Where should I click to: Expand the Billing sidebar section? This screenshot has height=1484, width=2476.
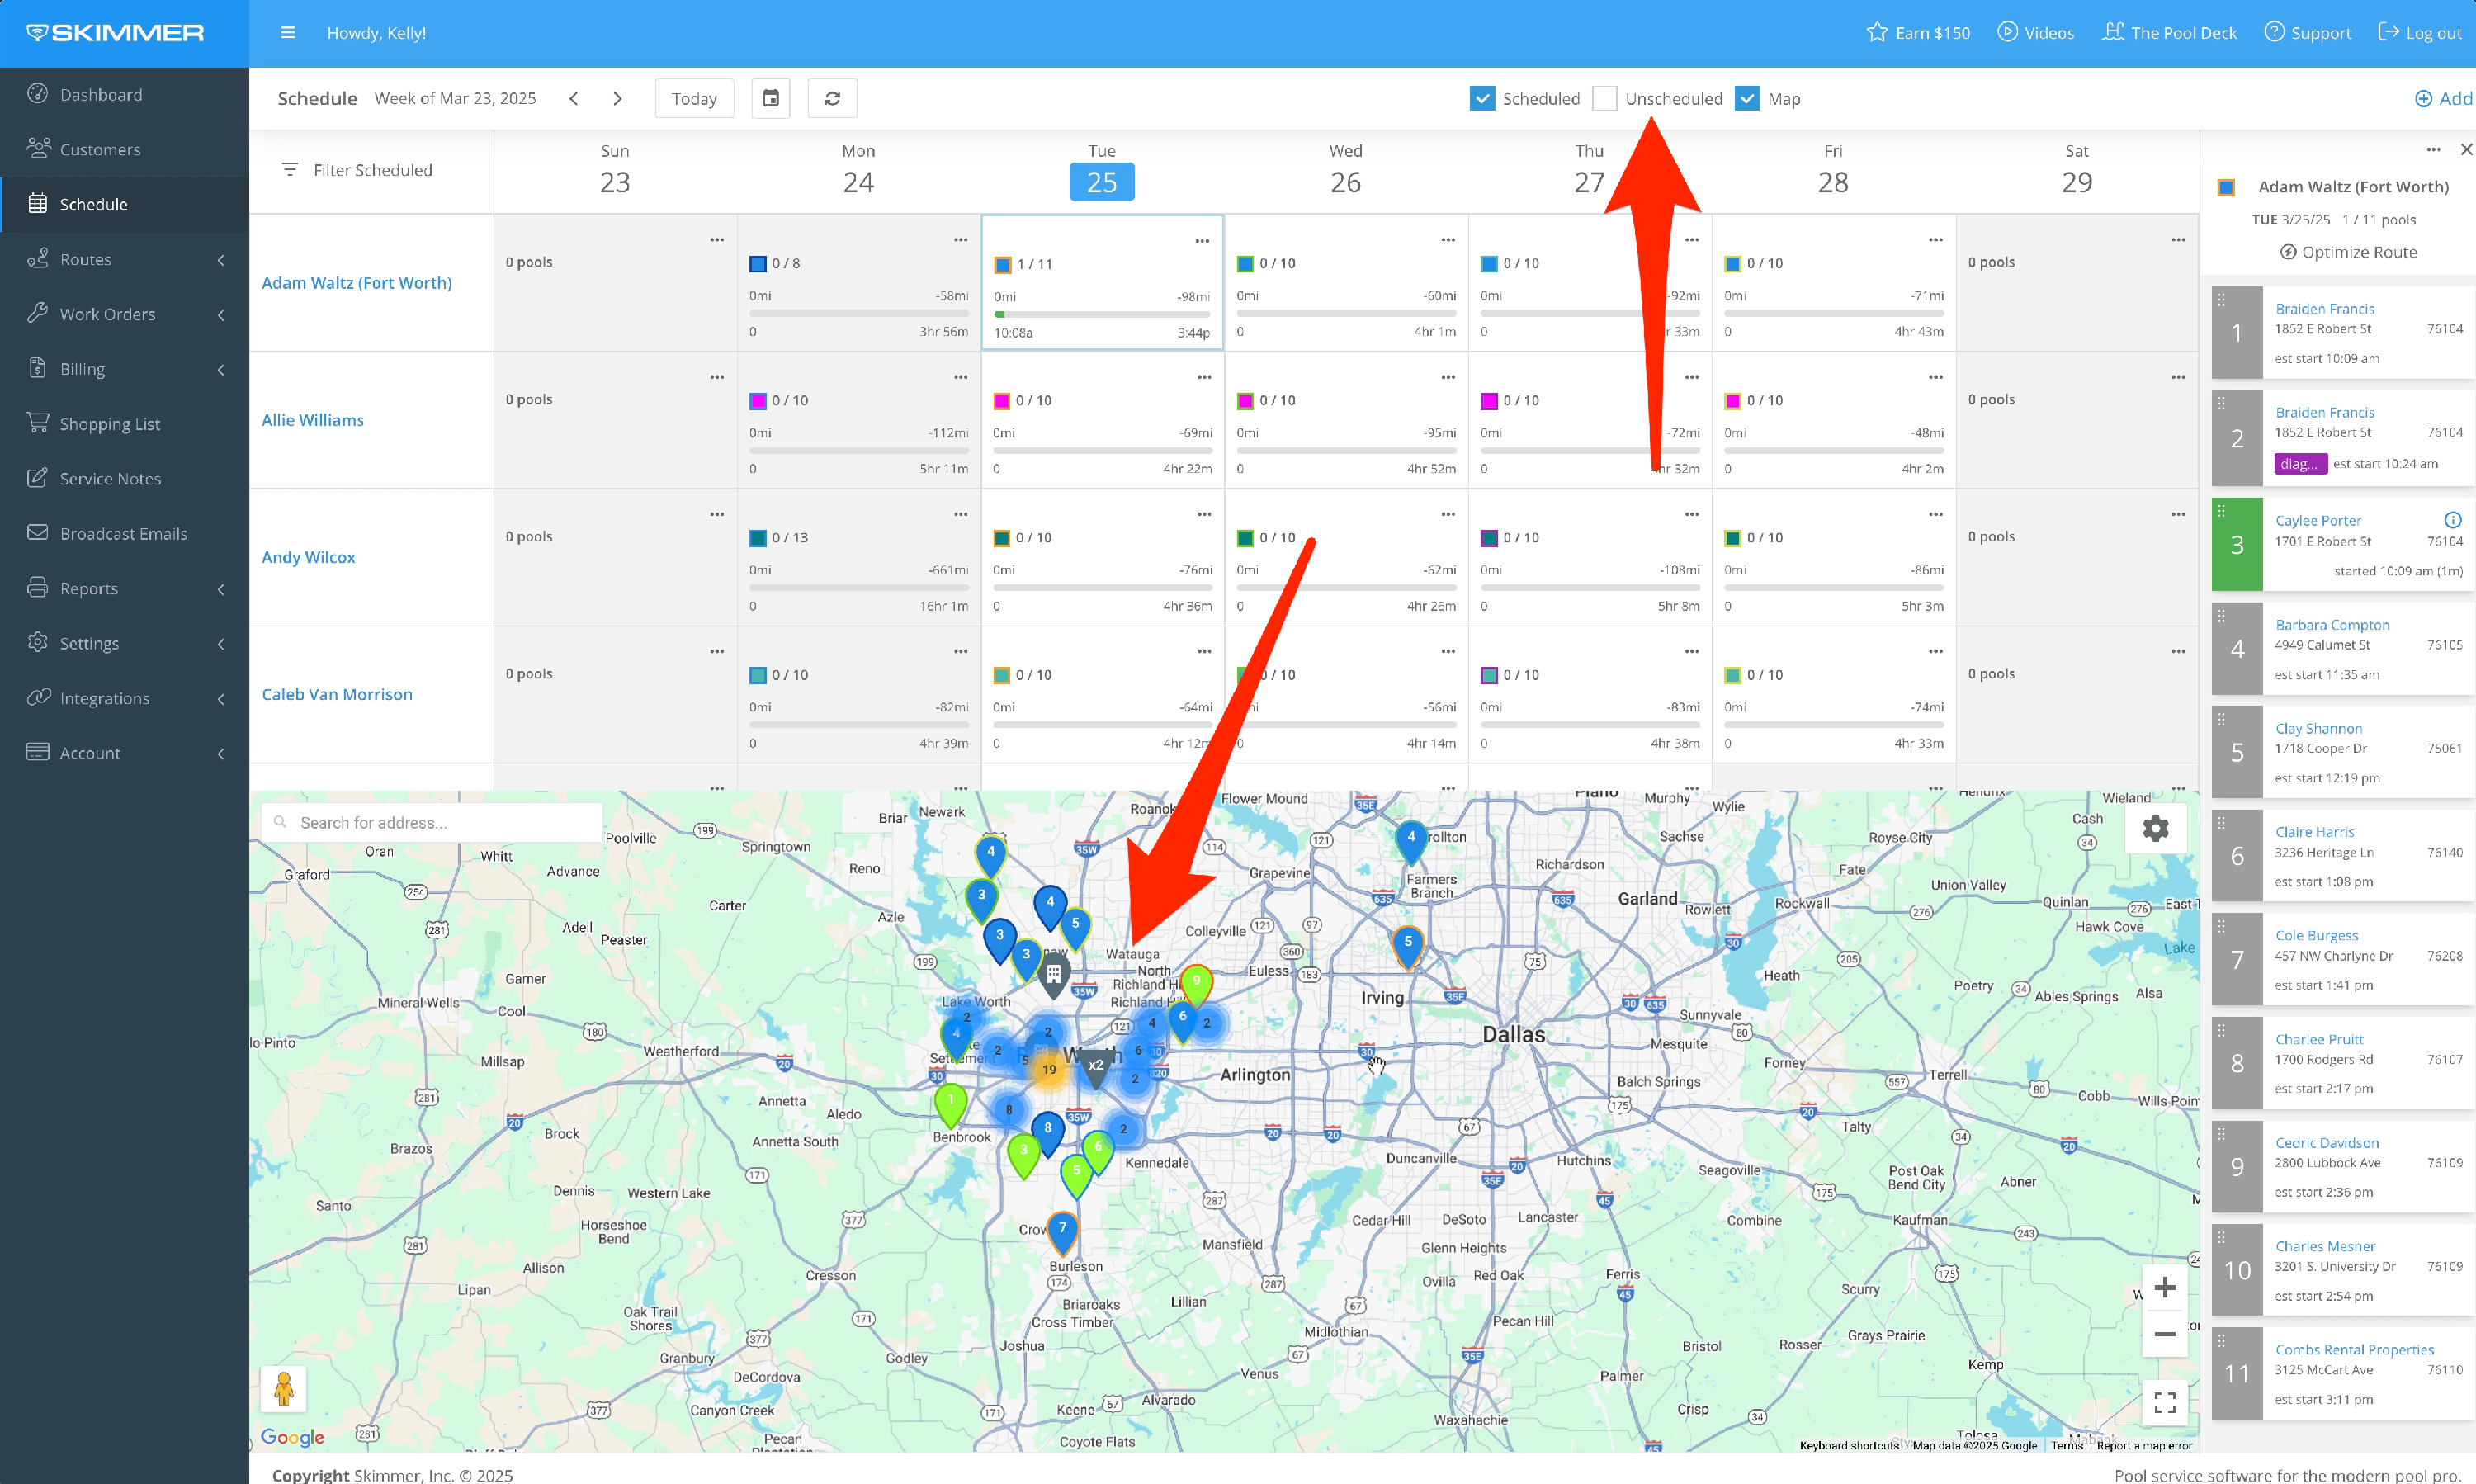click(124, 369)
